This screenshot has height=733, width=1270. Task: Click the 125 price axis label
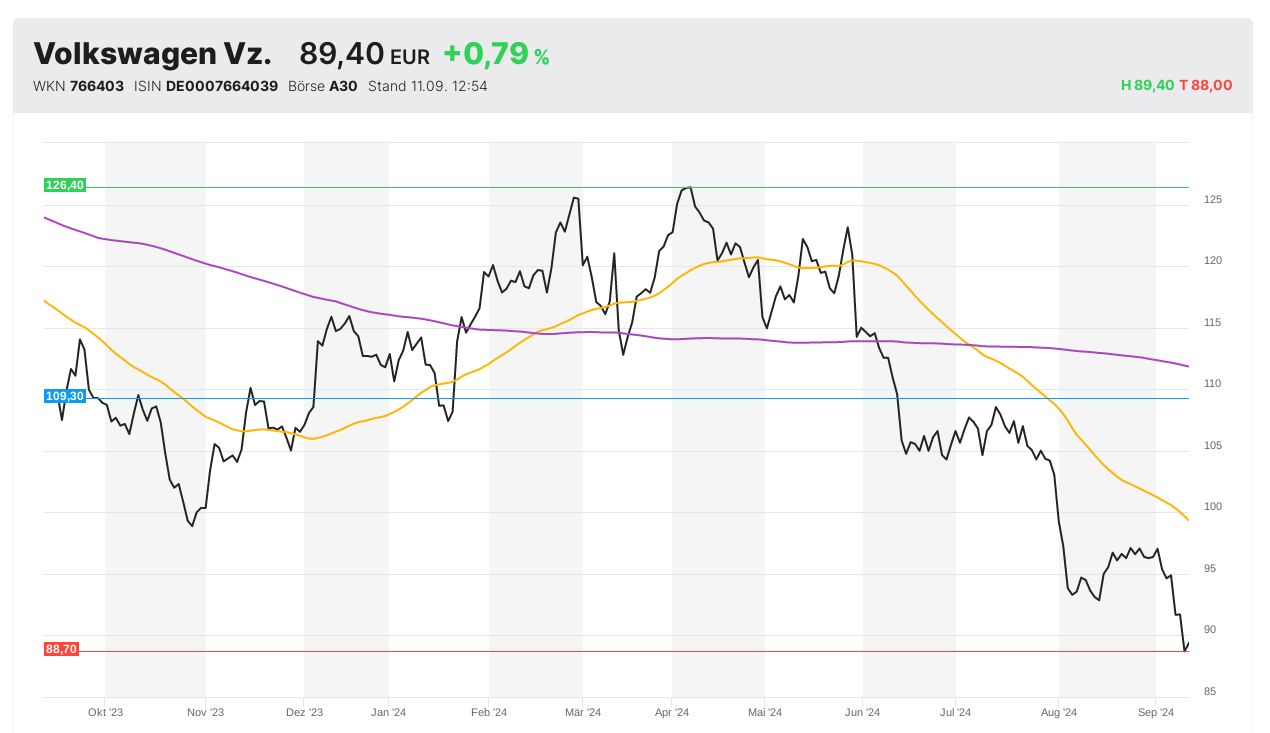click(1212, 200)
